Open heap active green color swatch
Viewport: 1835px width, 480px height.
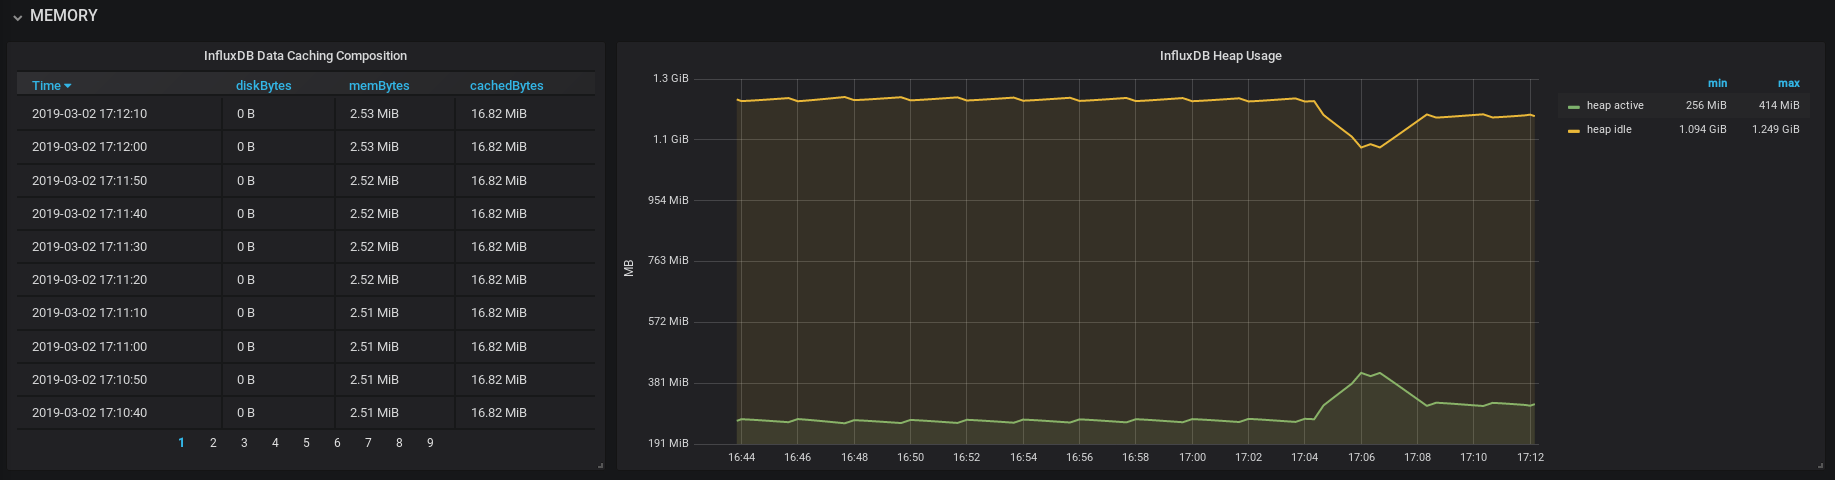(1573, 107)
